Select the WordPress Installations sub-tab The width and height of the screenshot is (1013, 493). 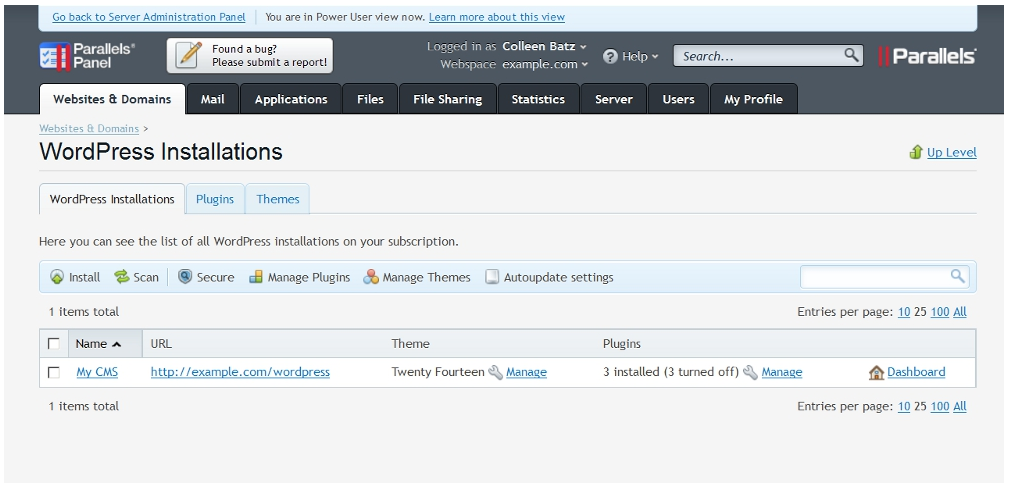point(112,199)
